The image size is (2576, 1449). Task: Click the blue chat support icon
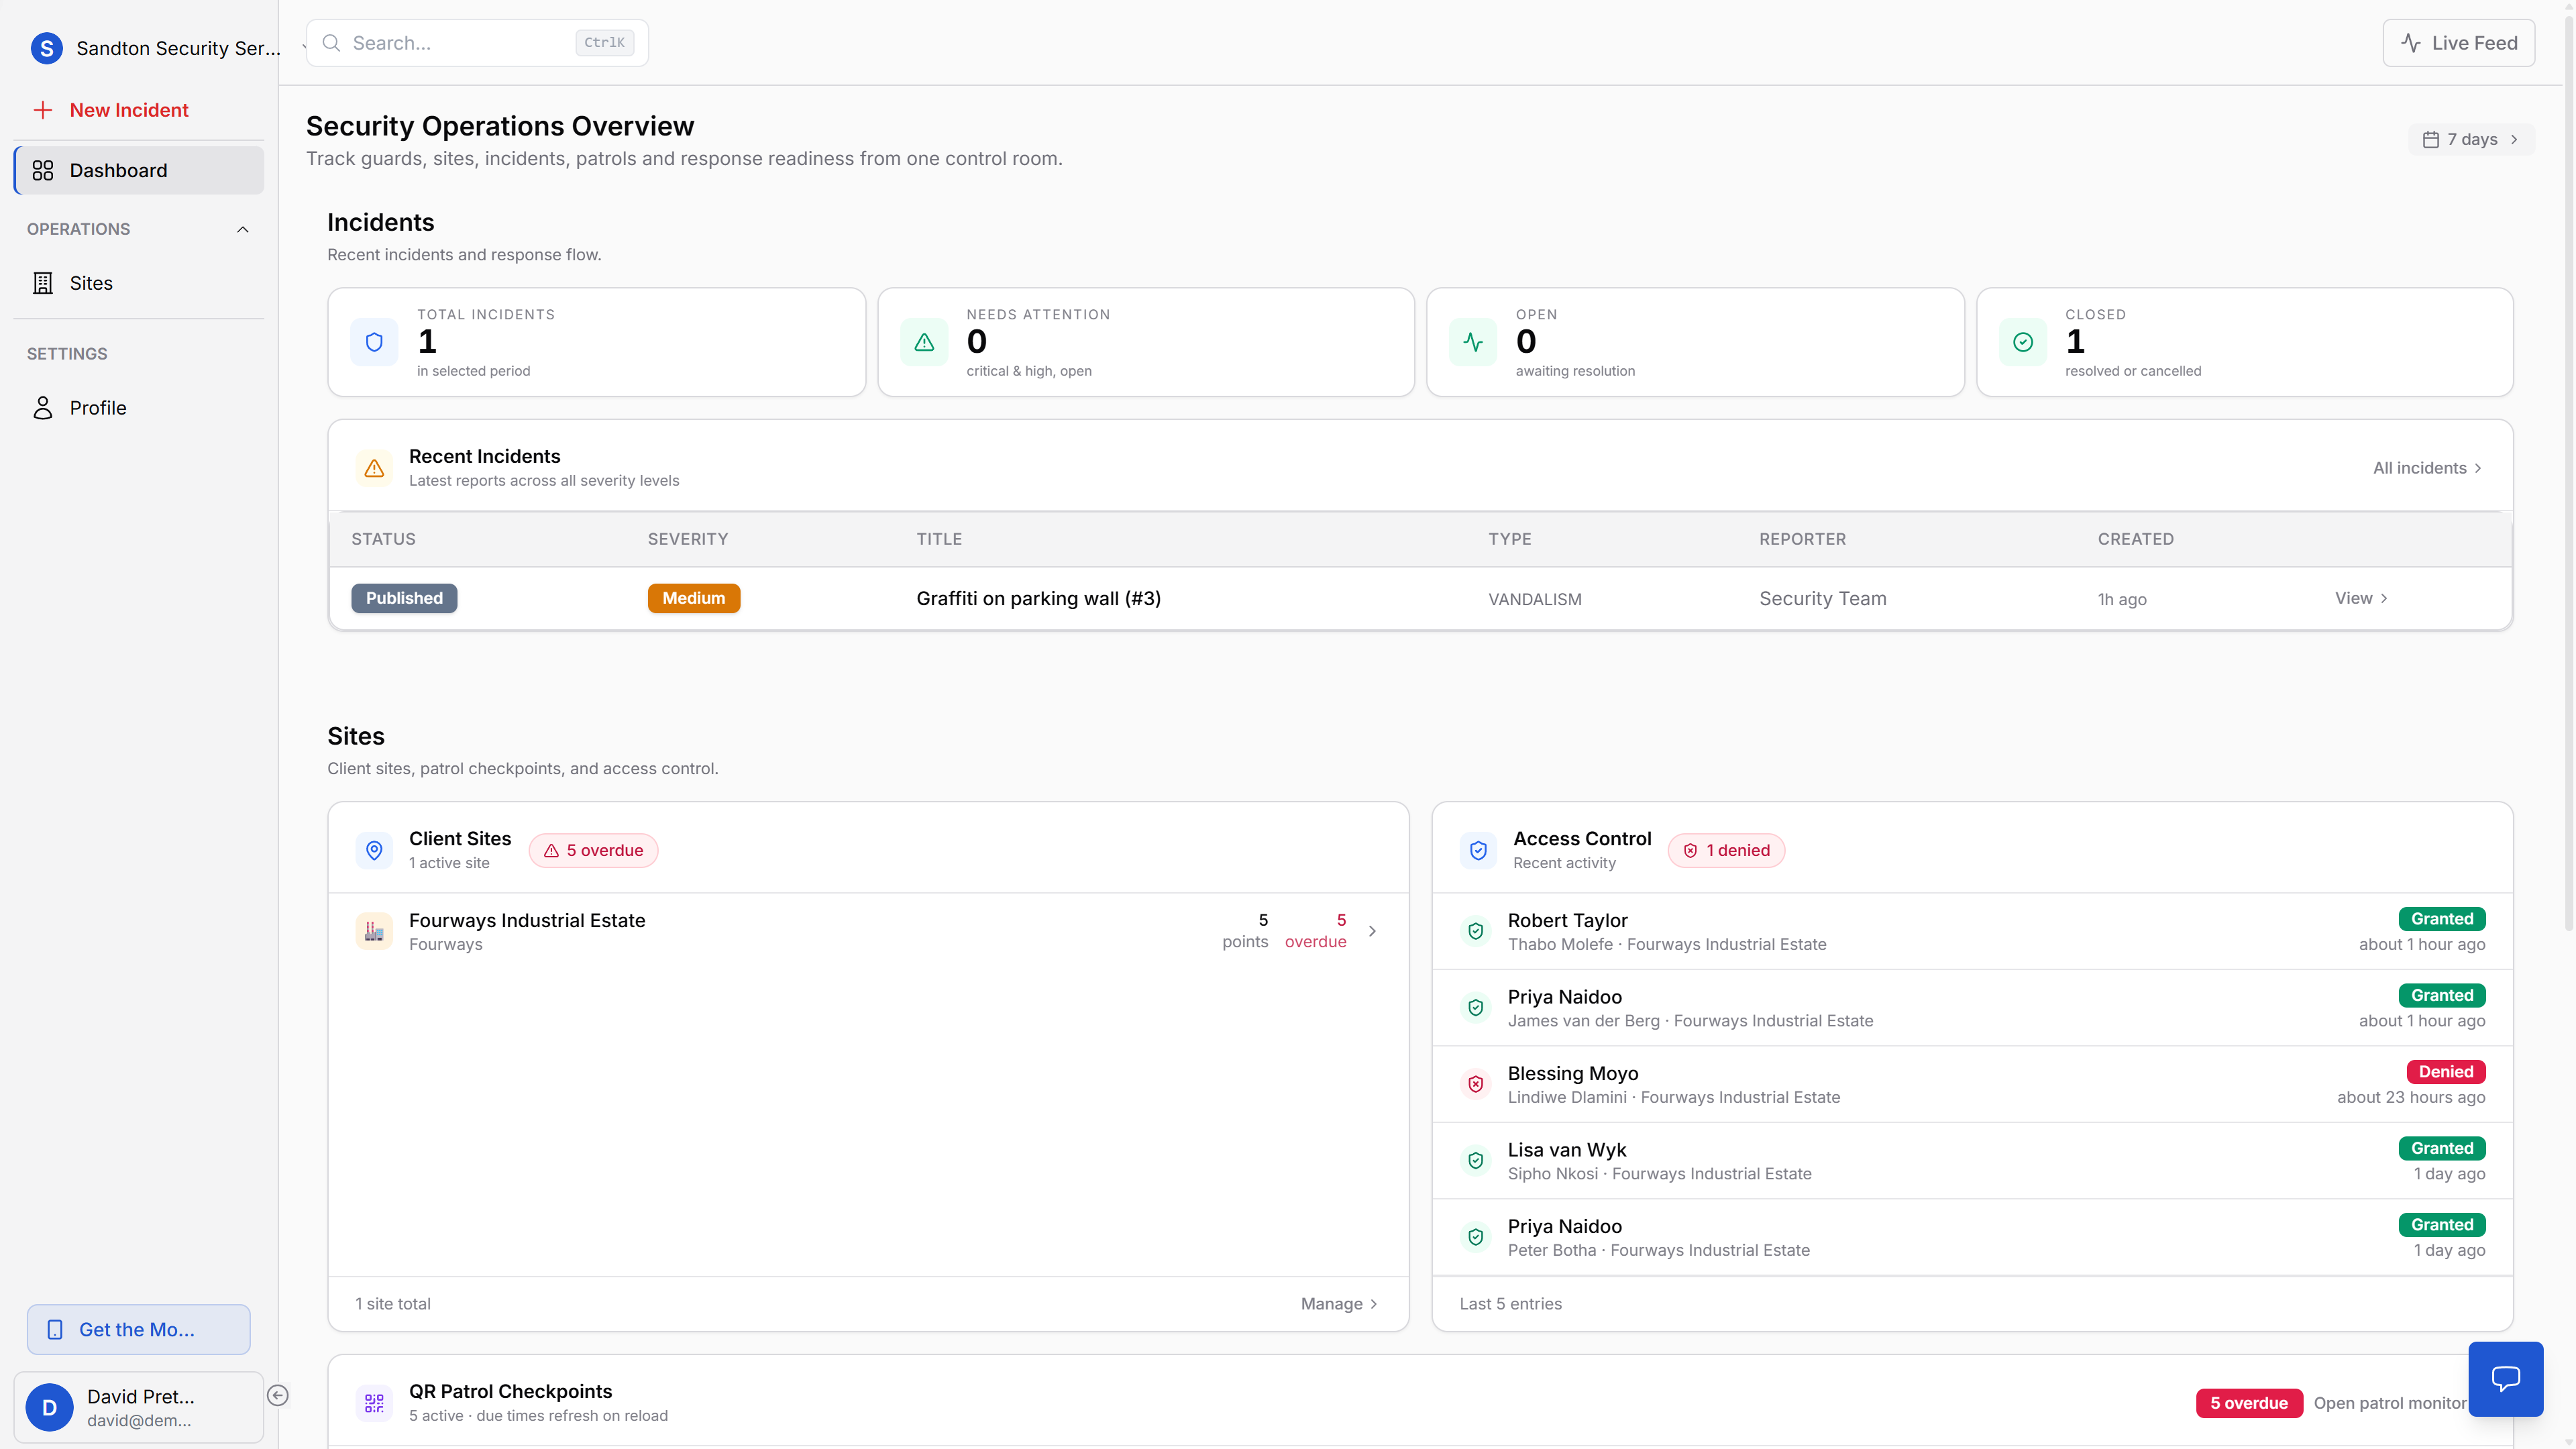click(2505, 1378)
